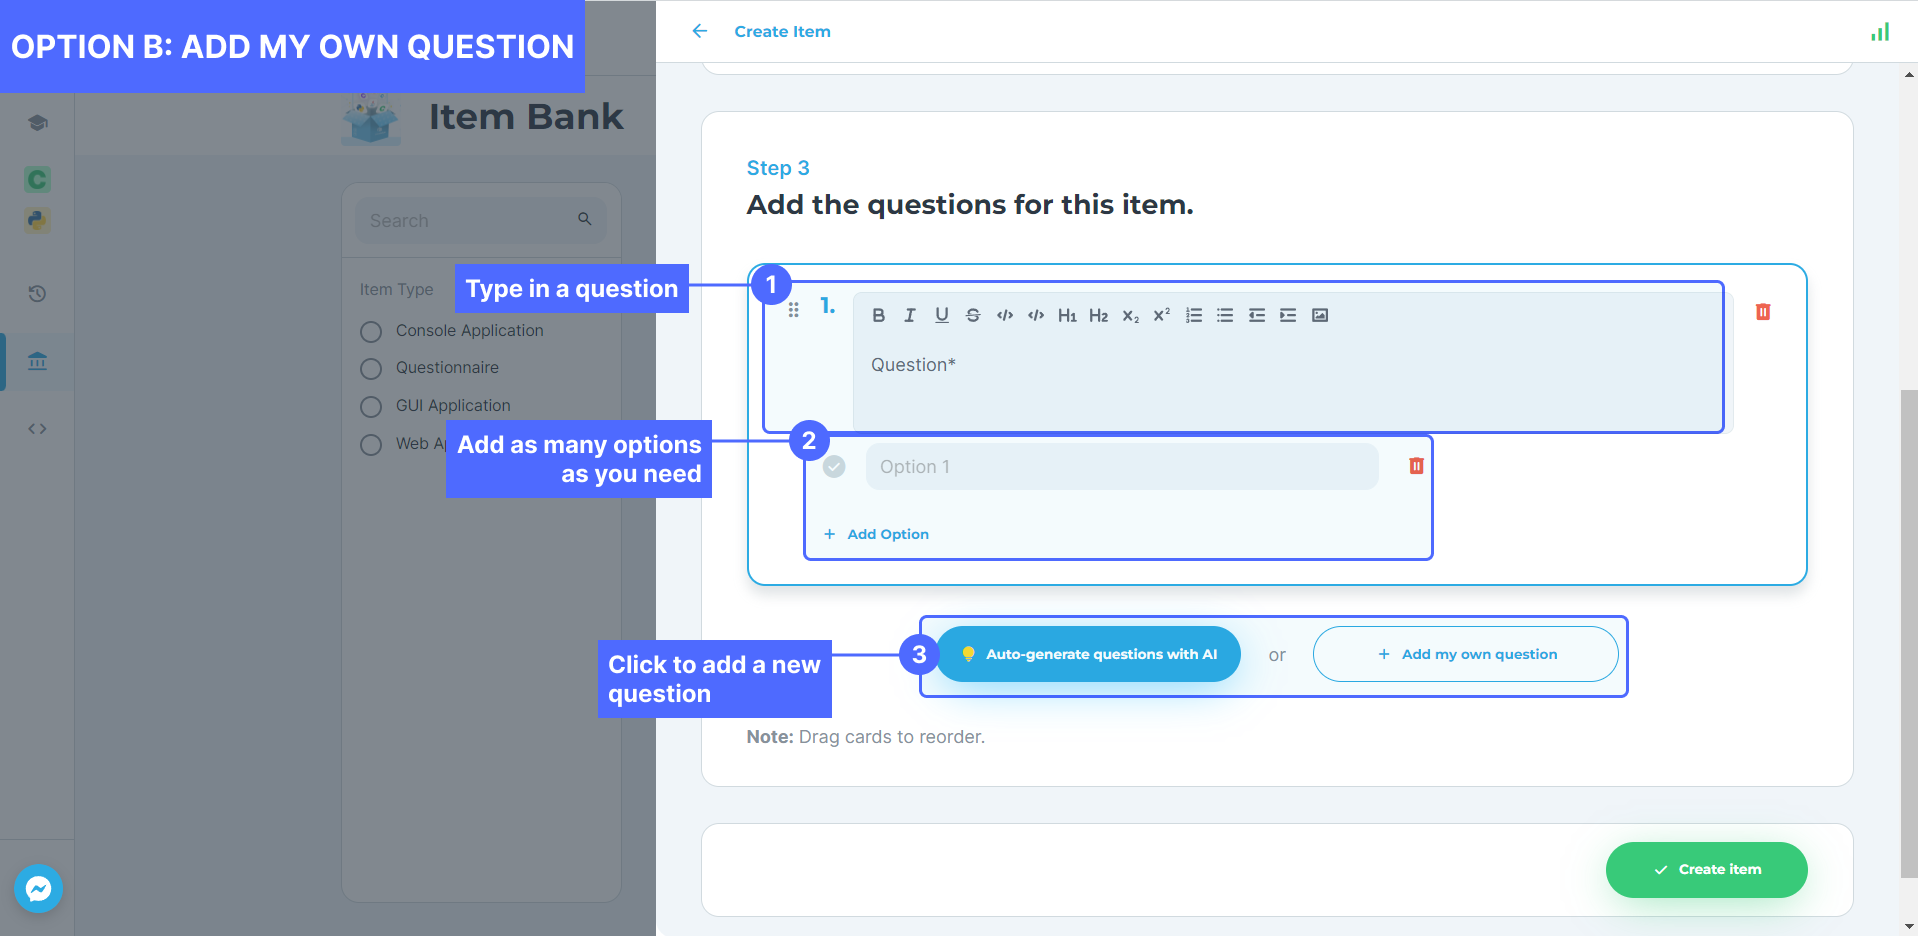Screen dimensions: 1918x936
Task: Toggle bold formatting in question editor
Action: click(878, 315)
